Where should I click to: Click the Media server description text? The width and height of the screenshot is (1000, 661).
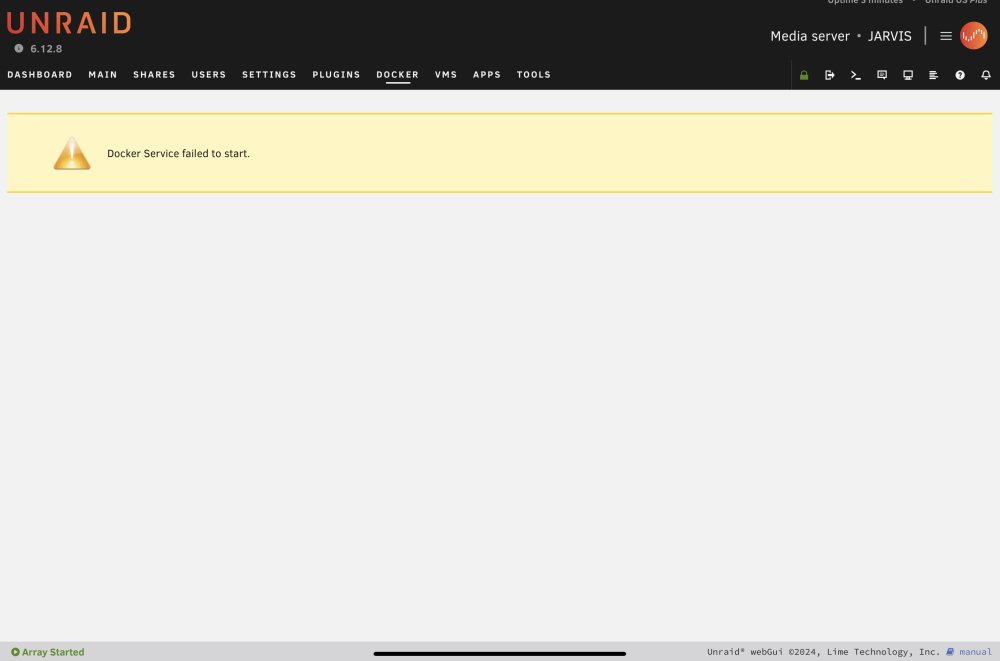click(810, 36)
